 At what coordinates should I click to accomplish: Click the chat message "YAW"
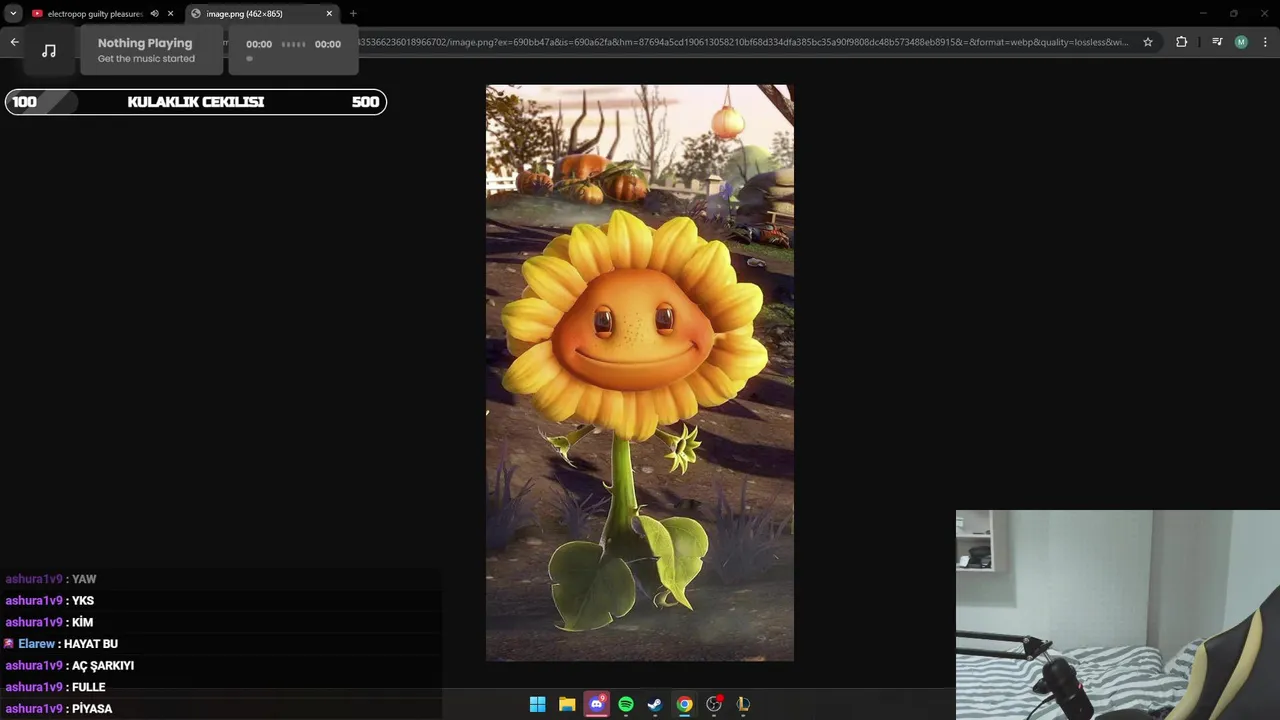click(x=84, y=579)
